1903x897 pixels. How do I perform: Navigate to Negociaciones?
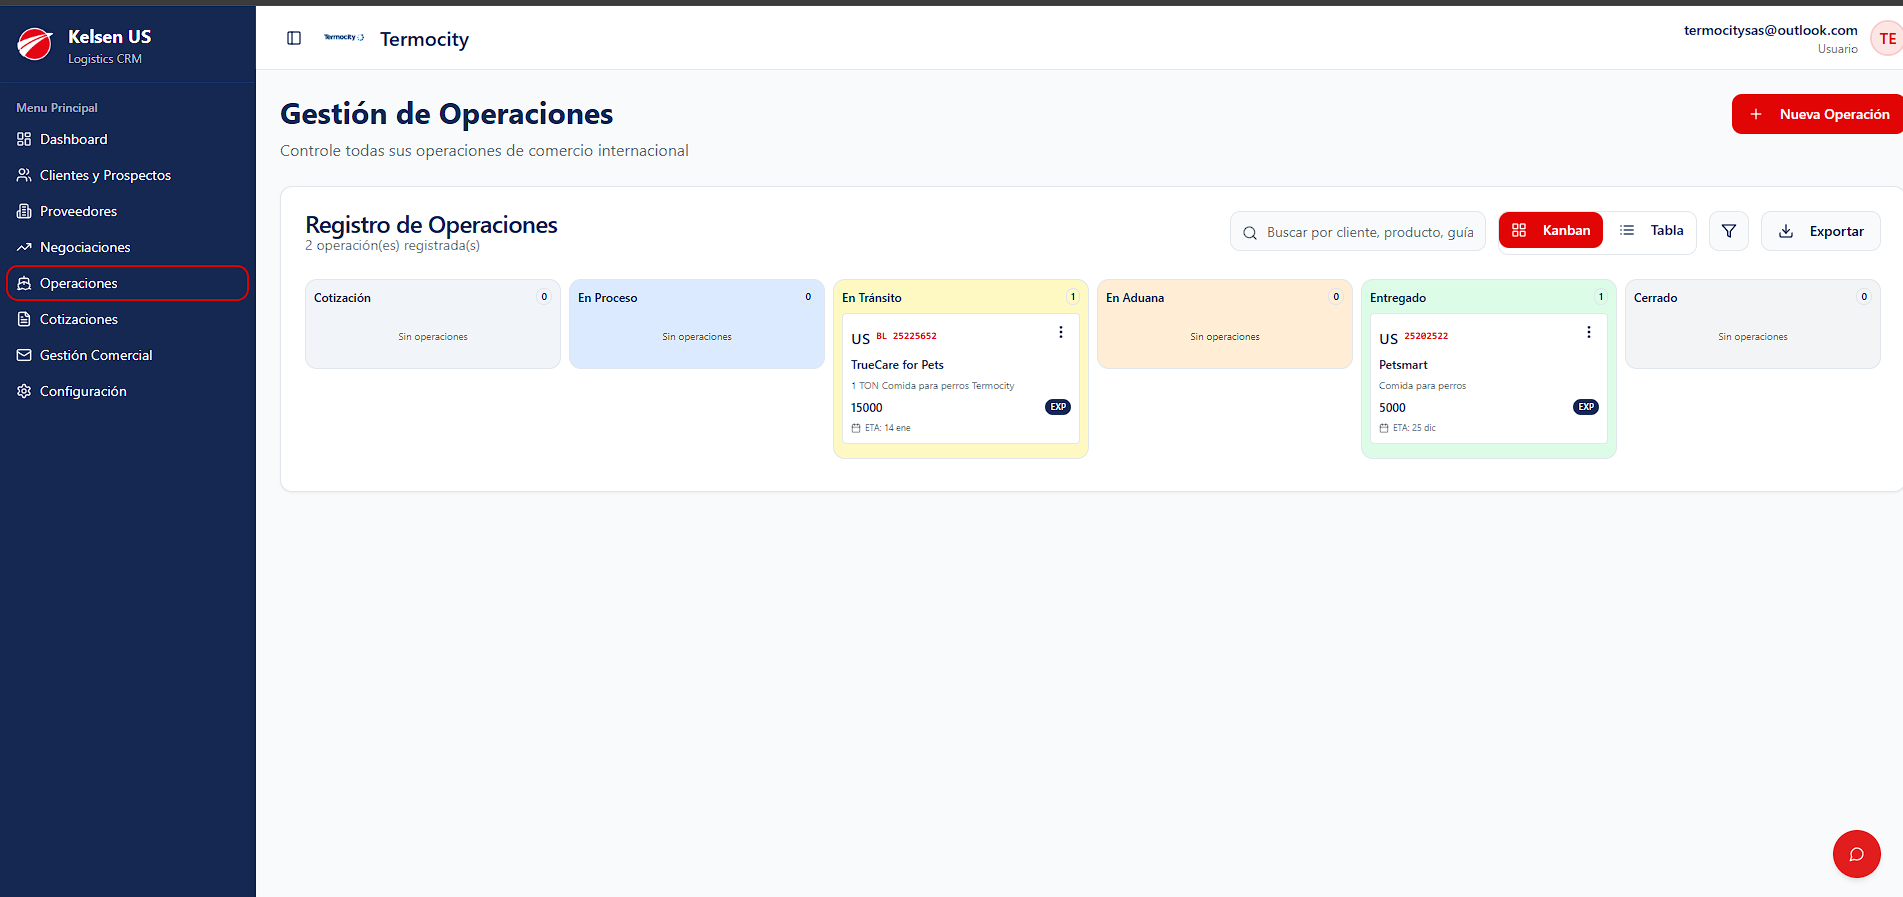click(x=128, y=247)
